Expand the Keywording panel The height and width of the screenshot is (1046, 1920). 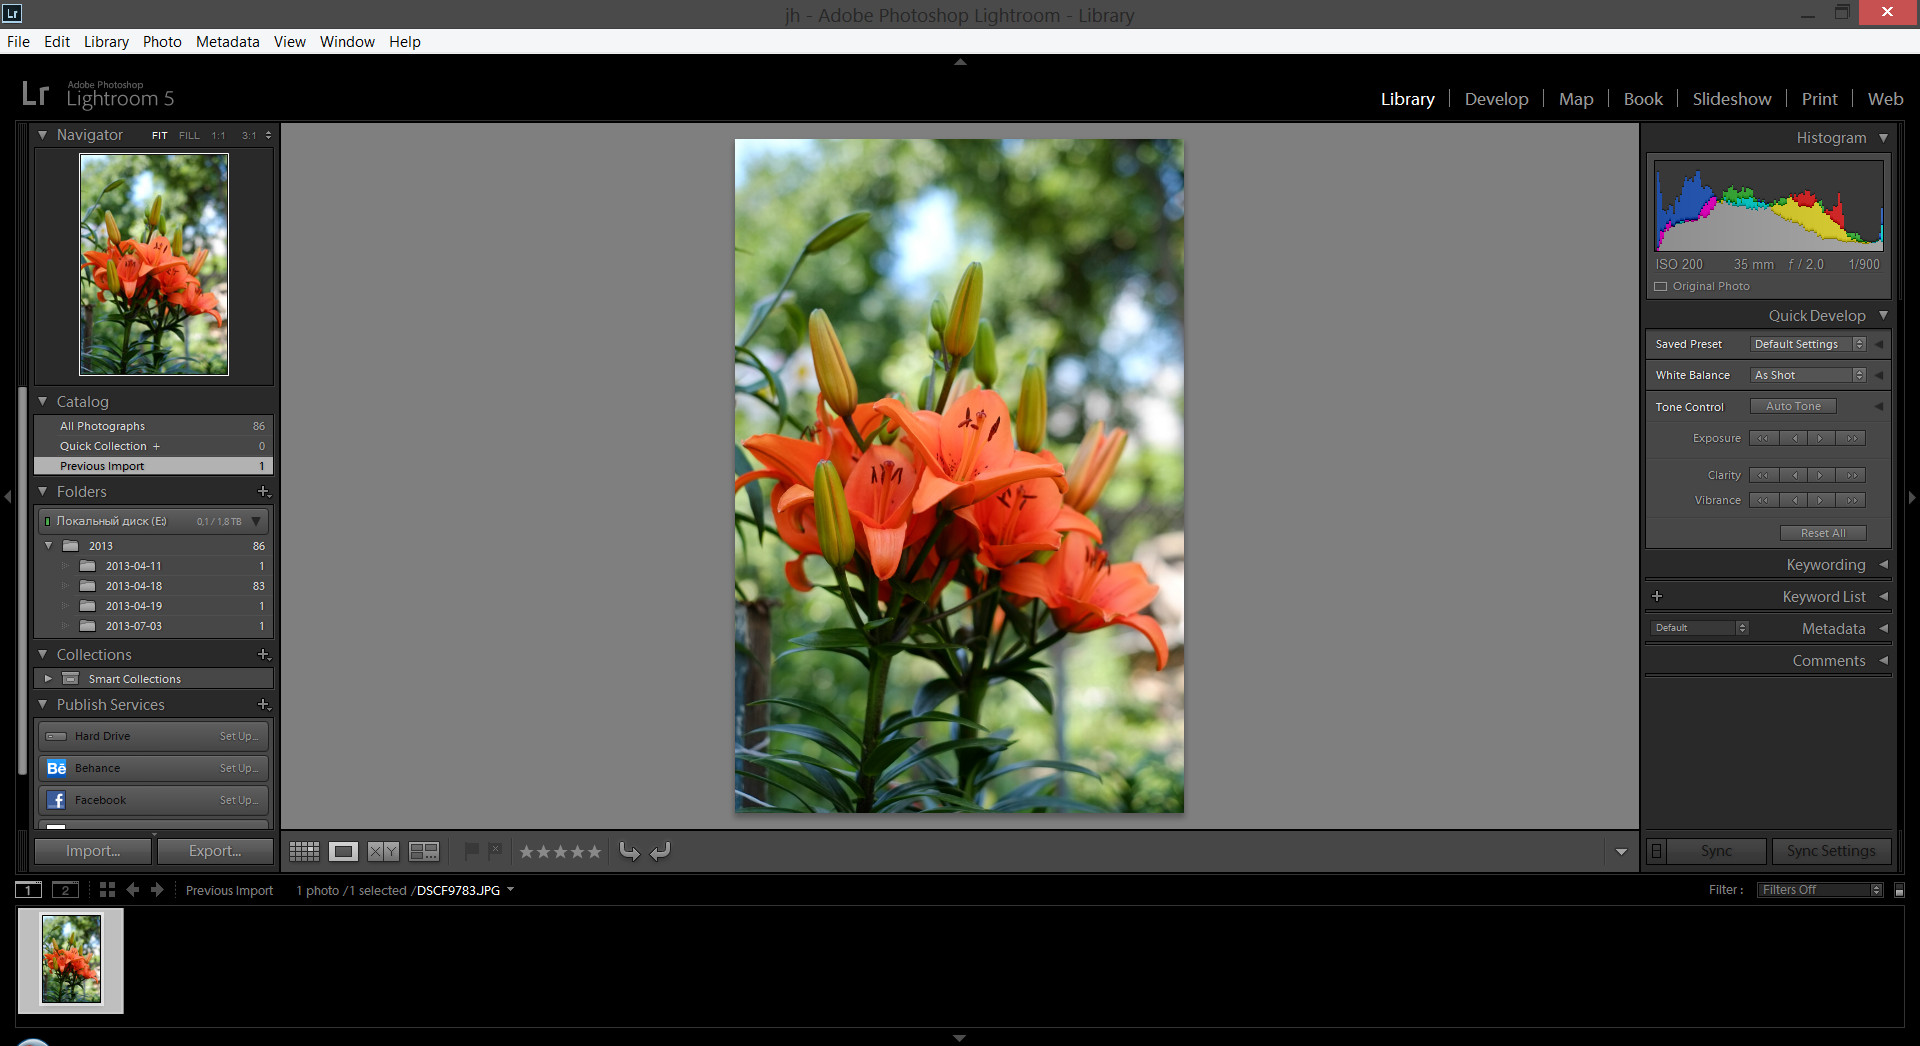pyautogui.click(x=1884, y=565)
